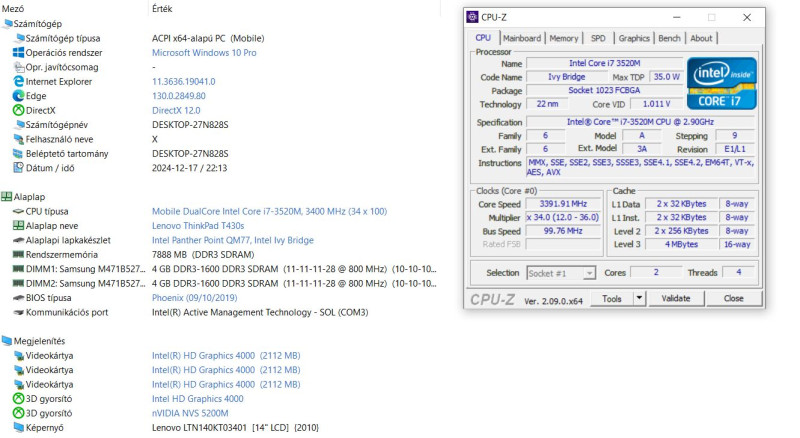This screenshot has height=438, width=800.
Task: Click the Intel Core i7 logo badge
Action: [721, 84]
